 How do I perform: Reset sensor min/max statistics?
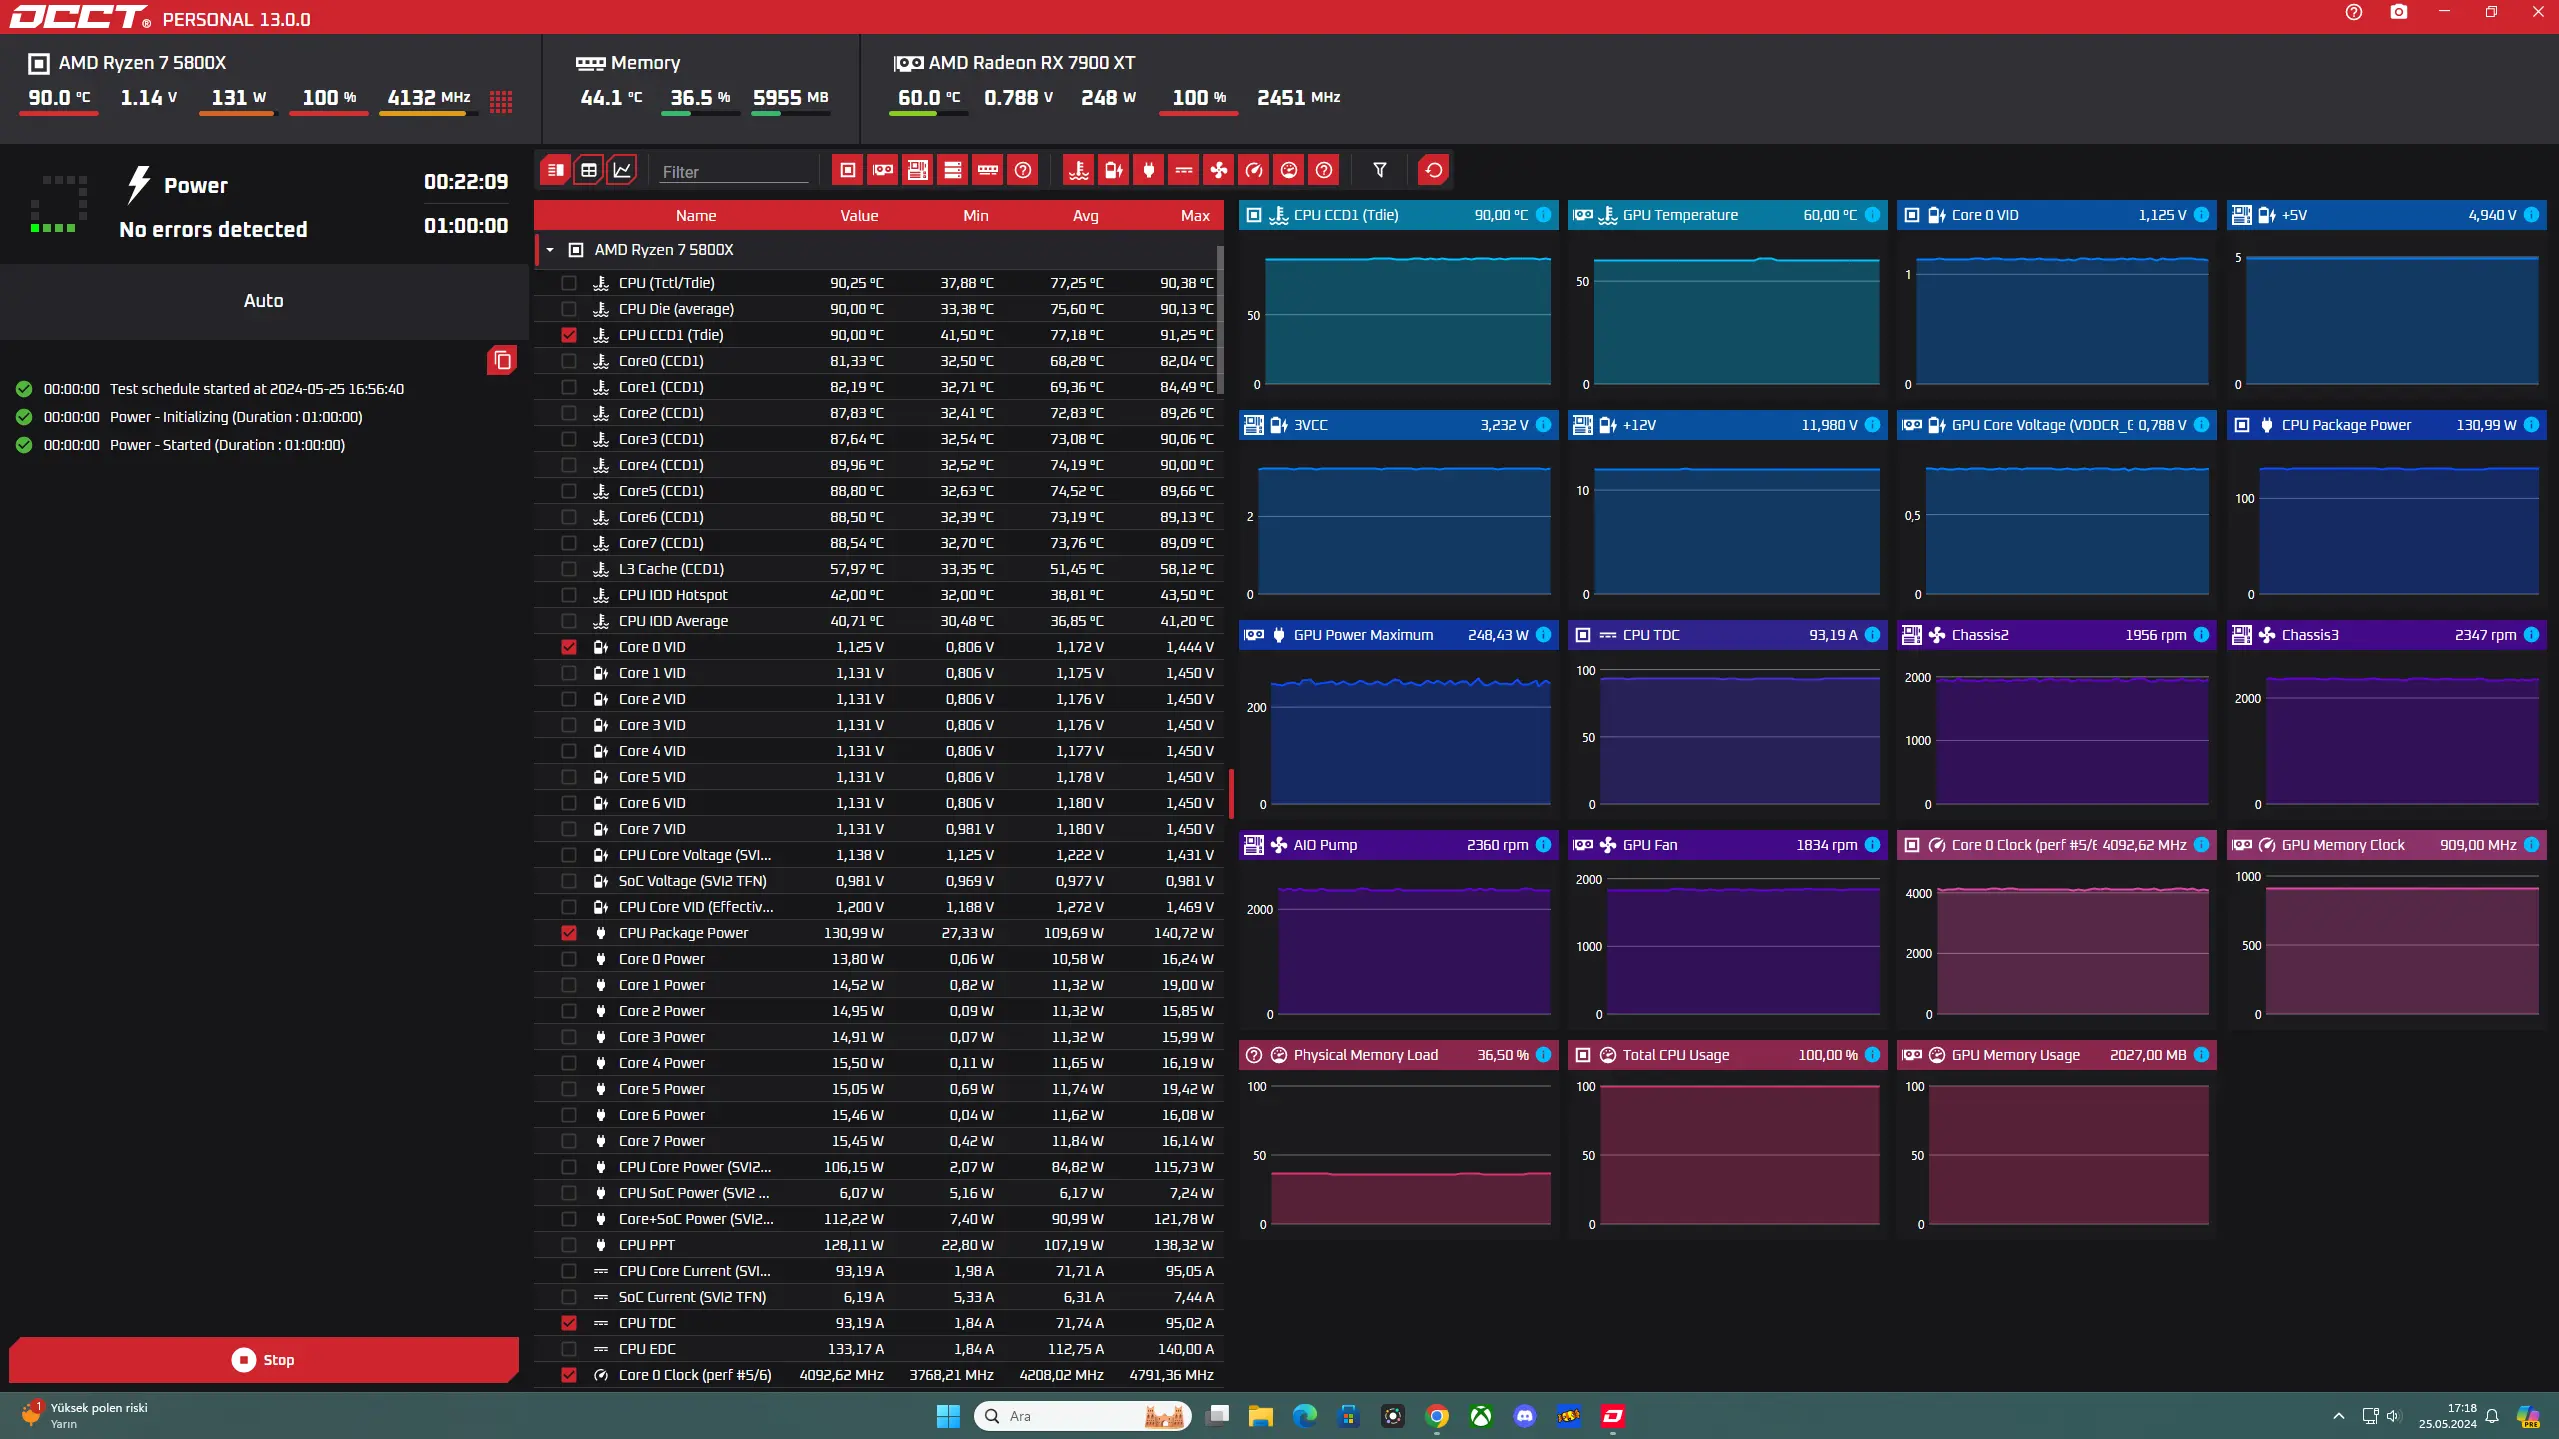(1434, 170)
